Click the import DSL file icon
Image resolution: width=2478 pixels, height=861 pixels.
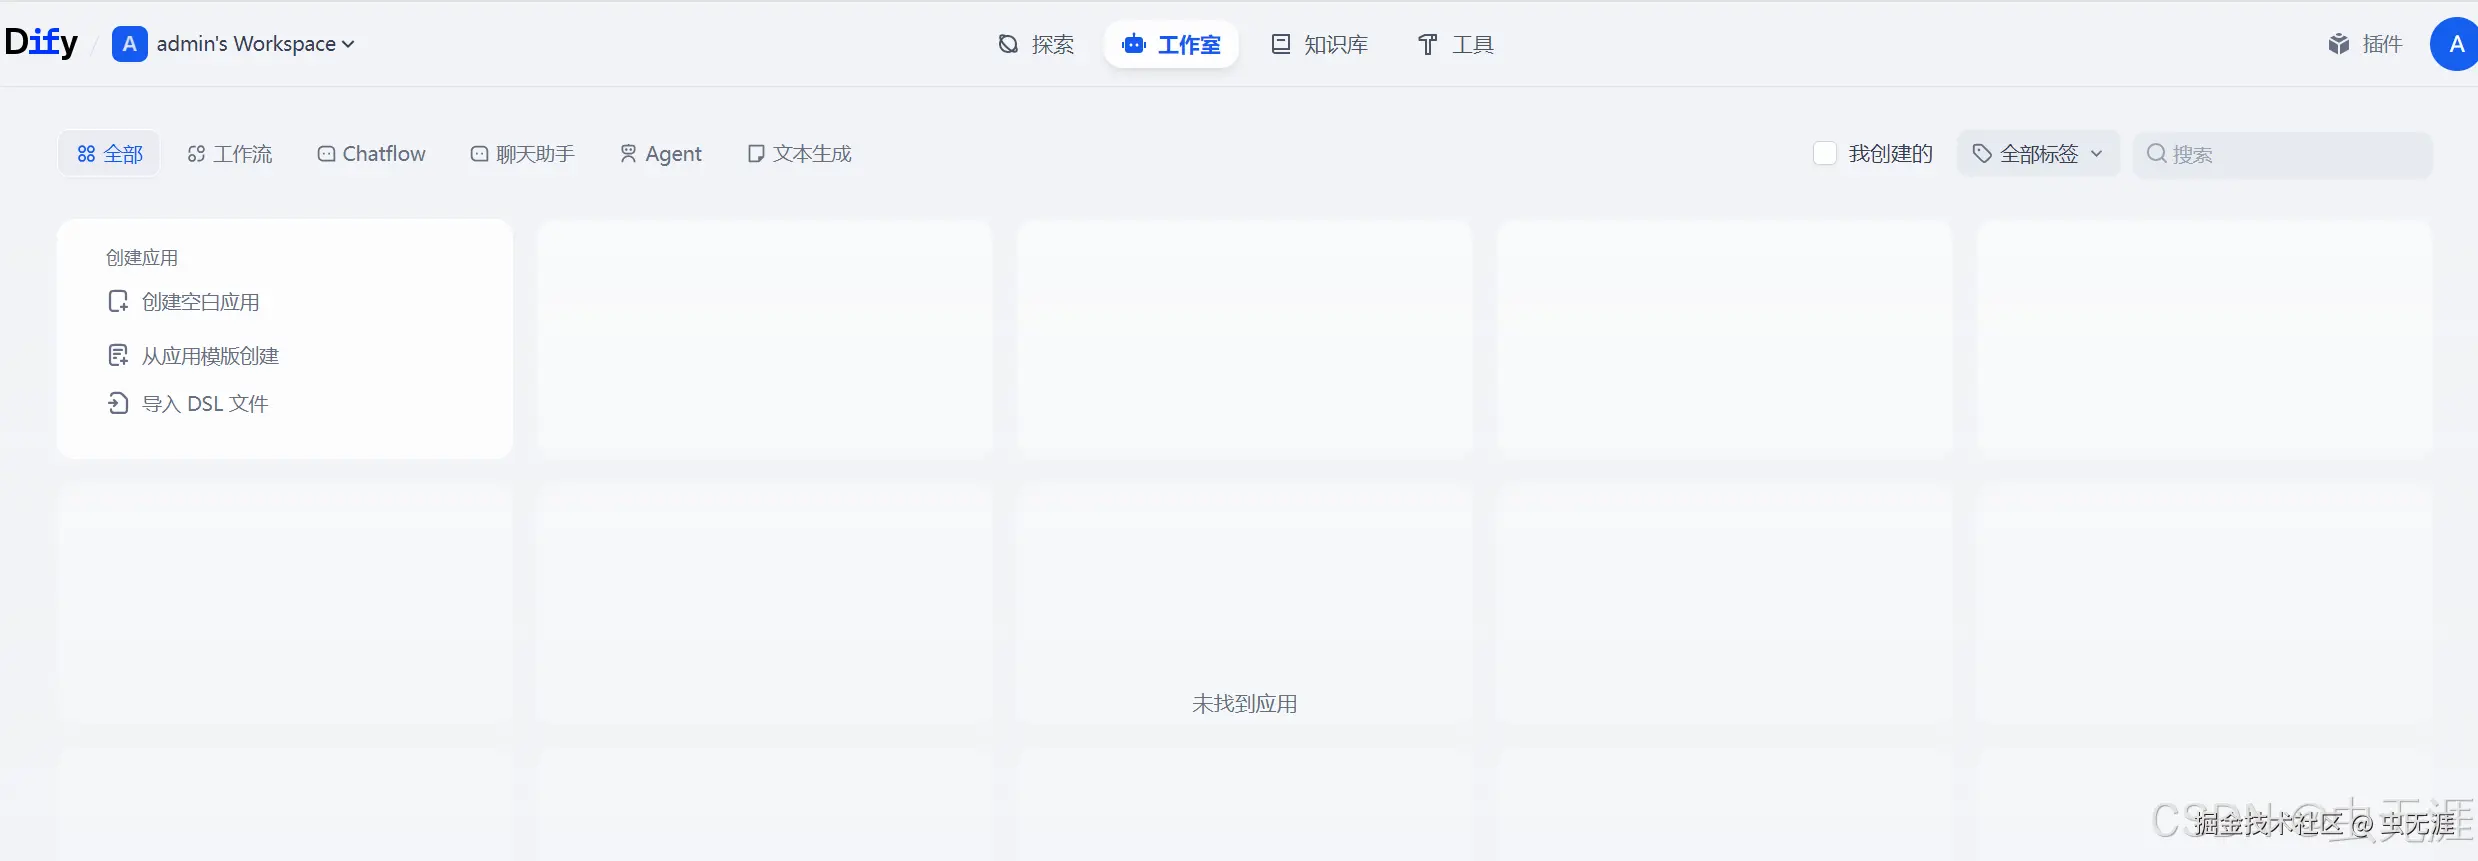click(118, 403)
